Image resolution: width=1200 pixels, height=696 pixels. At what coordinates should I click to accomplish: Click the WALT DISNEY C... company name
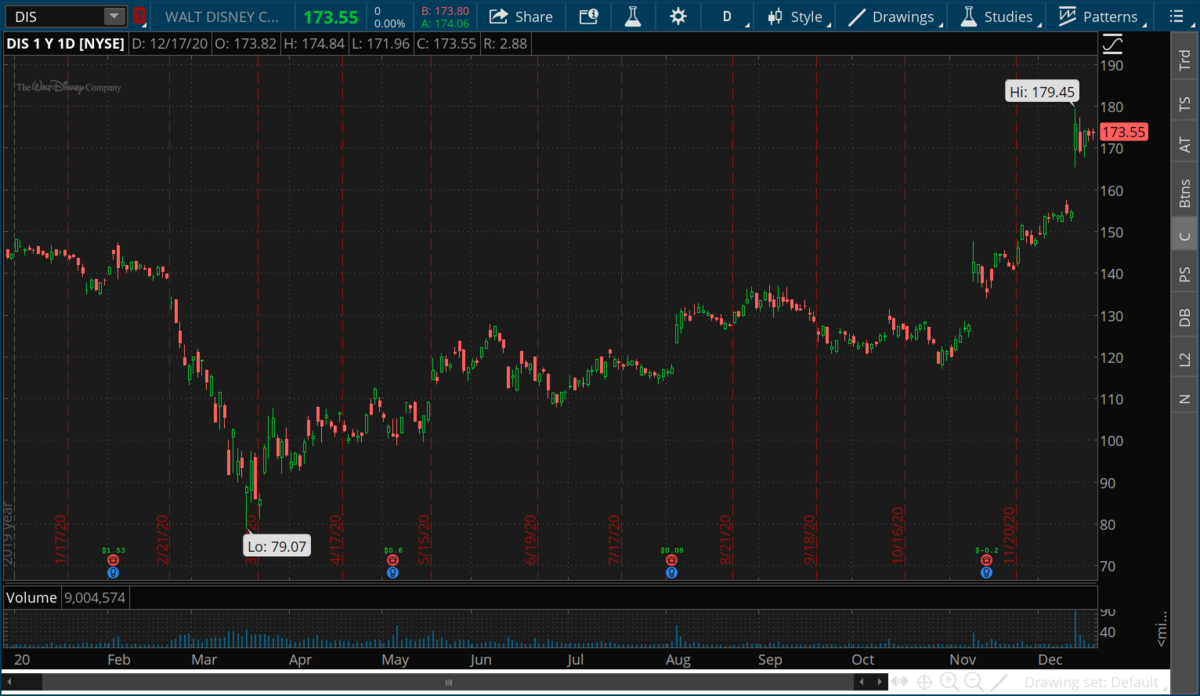pyautogui.click(x=223, y=17)
